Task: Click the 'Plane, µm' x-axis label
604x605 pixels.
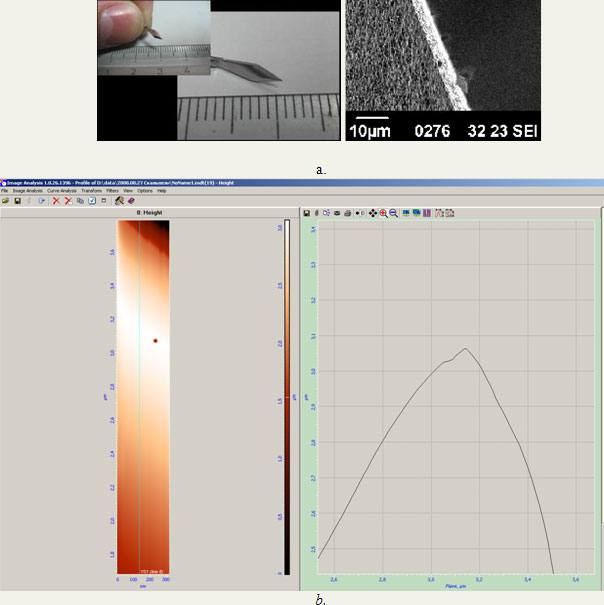Action: [456, 586]
